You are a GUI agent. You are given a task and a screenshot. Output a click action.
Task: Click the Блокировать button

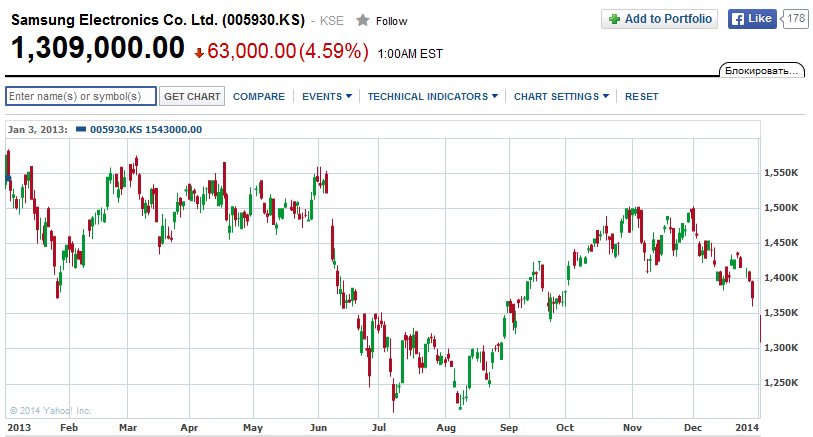762,71
